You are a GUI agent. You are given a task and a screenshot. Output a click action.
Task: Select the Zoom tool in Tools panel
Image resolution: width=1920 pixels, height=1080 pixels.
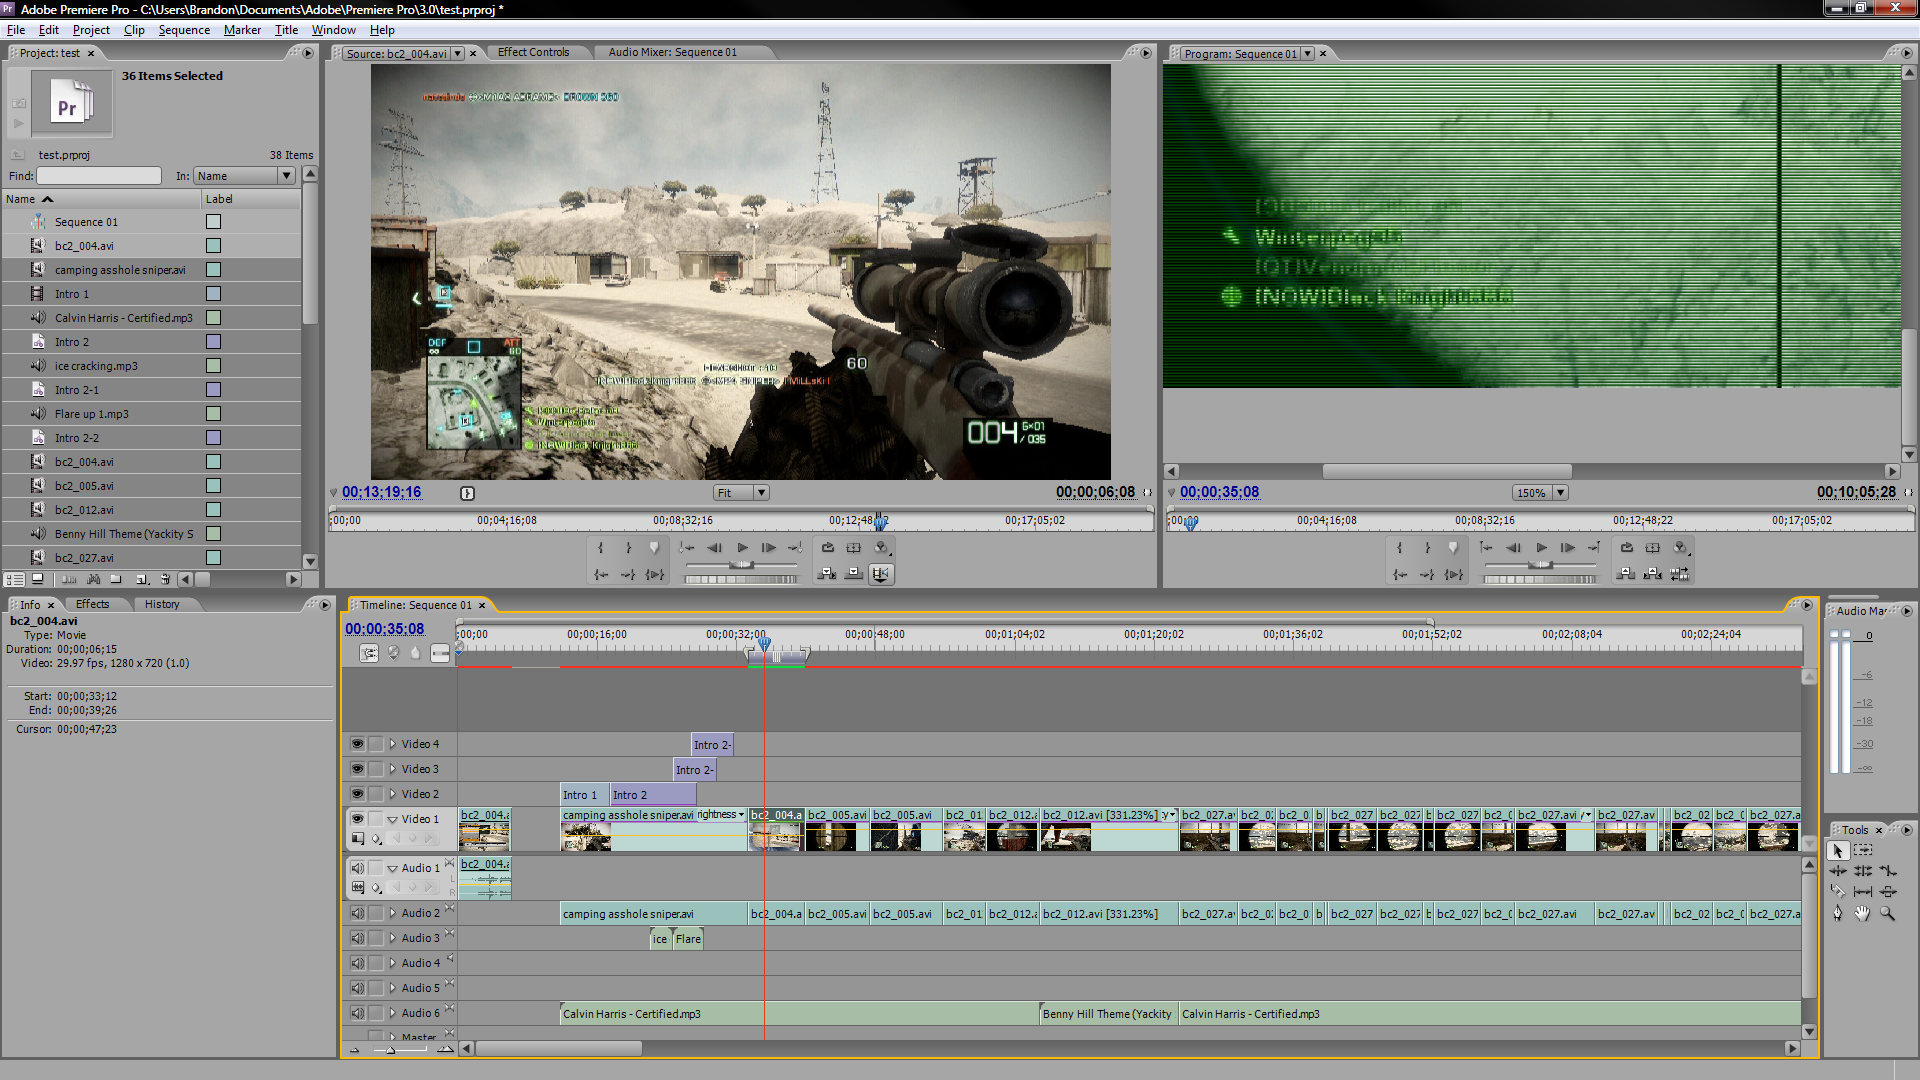(1887, 913)
